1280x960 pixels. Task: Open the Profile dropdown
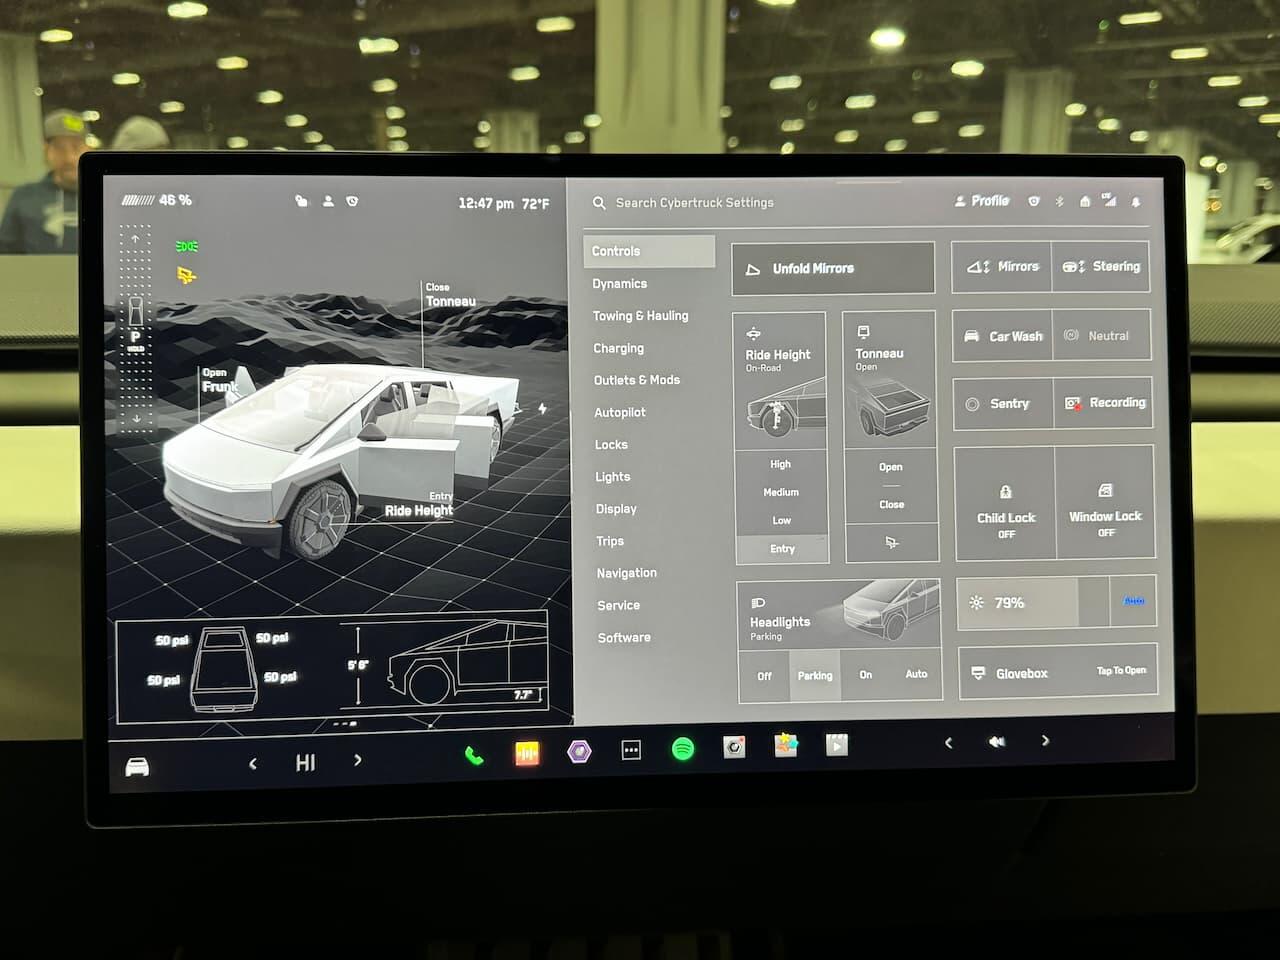982,201
